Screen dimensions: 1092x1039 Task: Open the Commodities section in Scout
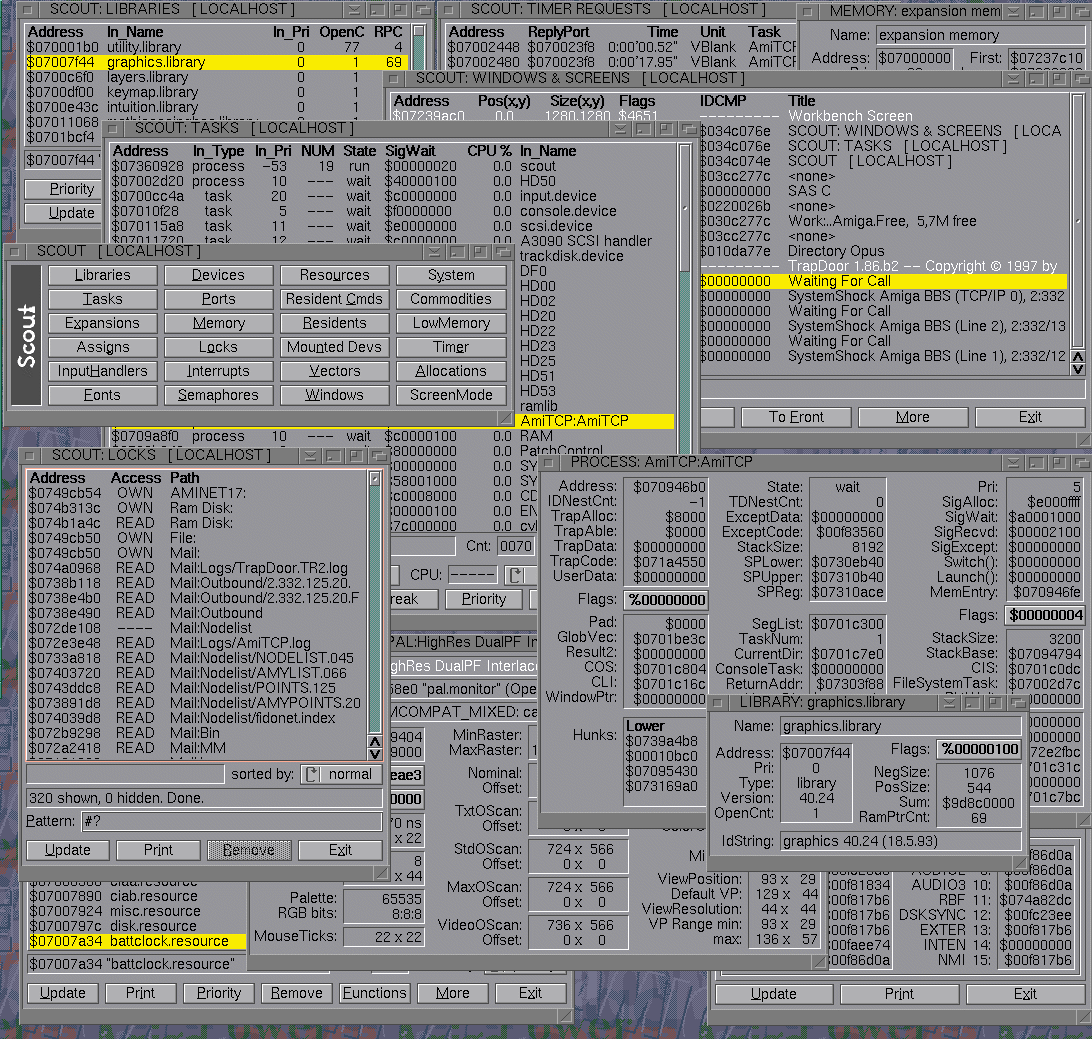click(450, 299)
